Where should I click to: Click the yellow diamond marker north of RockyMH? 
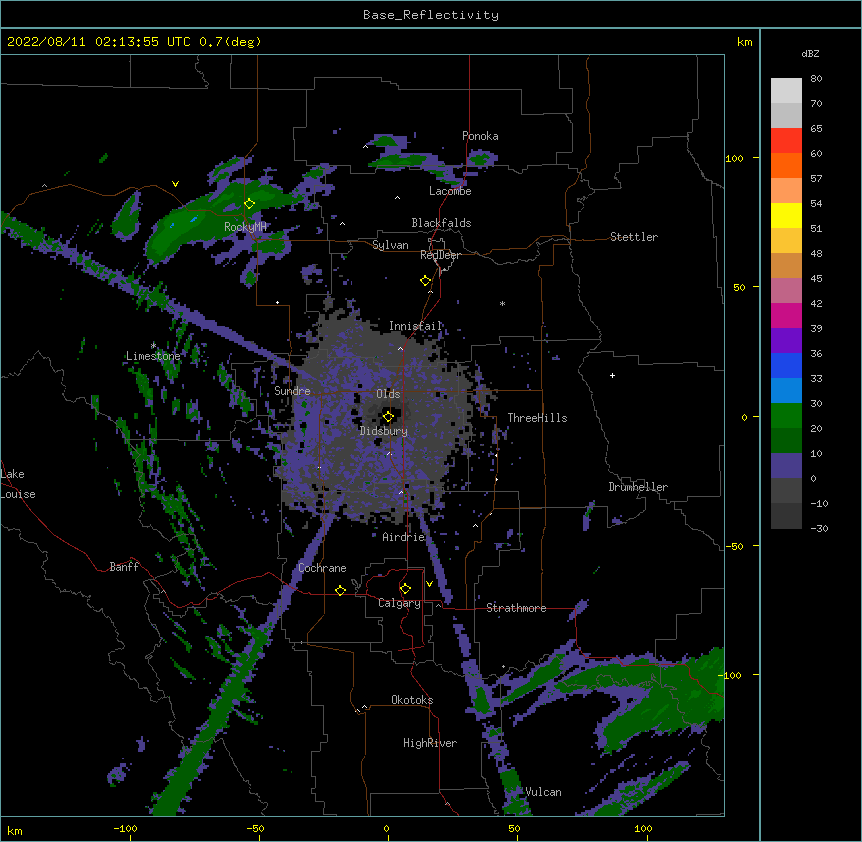coord(249,204)
